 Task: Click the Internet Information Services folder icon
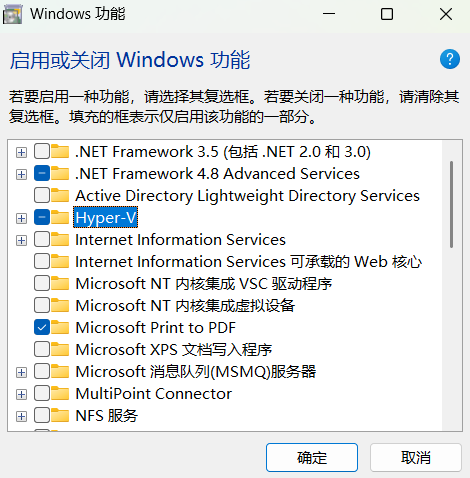point(60,239)
